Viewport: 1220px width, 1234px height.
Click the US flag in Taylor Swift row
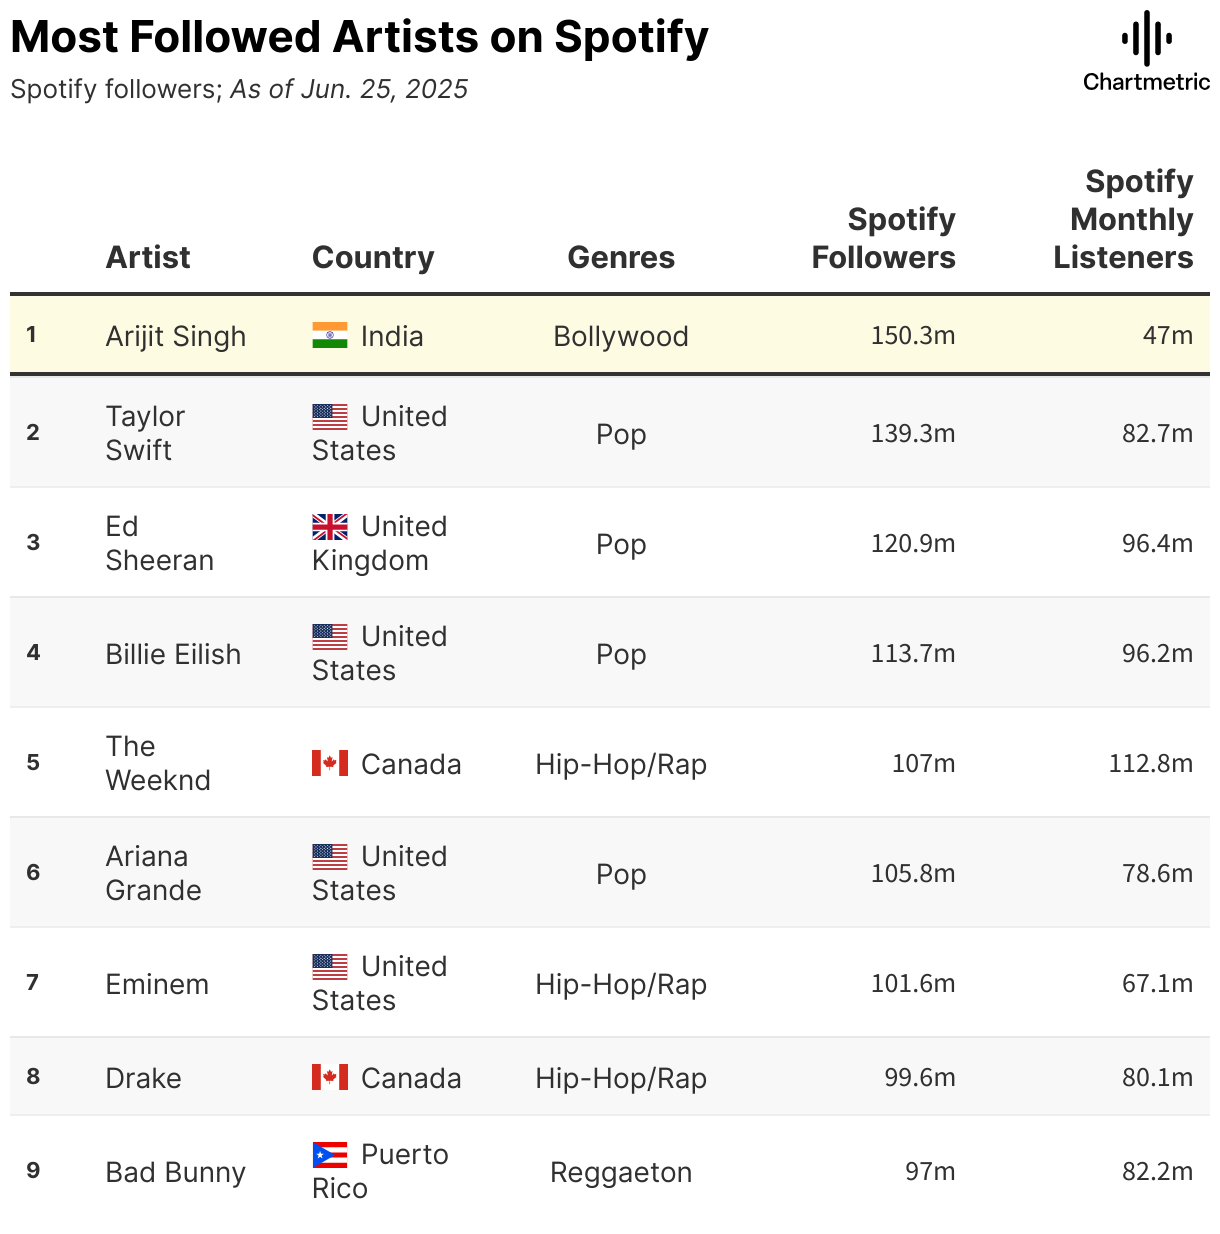tap(330, 416)
